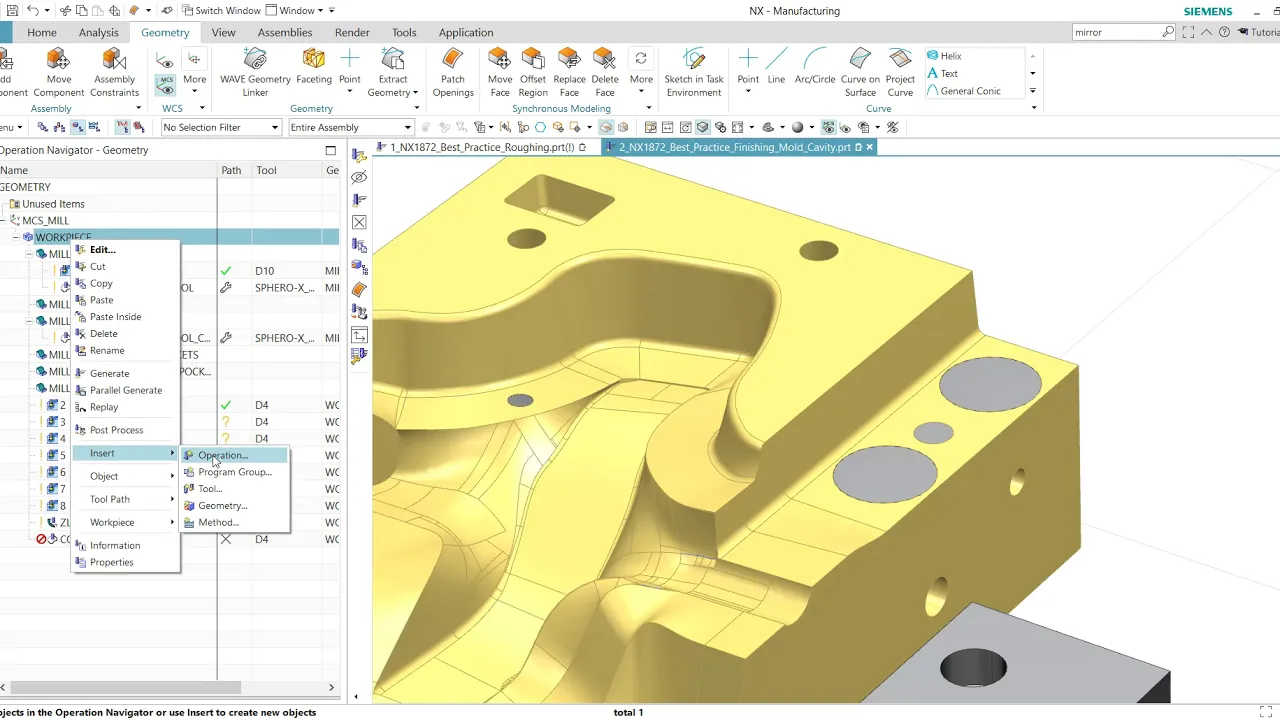
Task: Click in the command finder search field
Action: tap(1116, 32)
